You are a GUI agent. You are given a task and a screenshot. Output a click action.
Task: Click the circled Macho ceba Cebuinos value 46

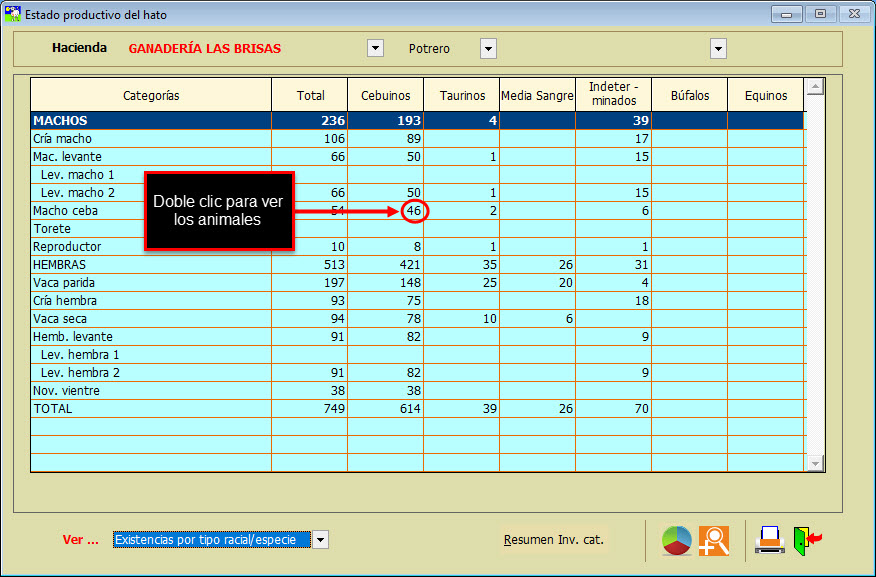tap(414, 211)
